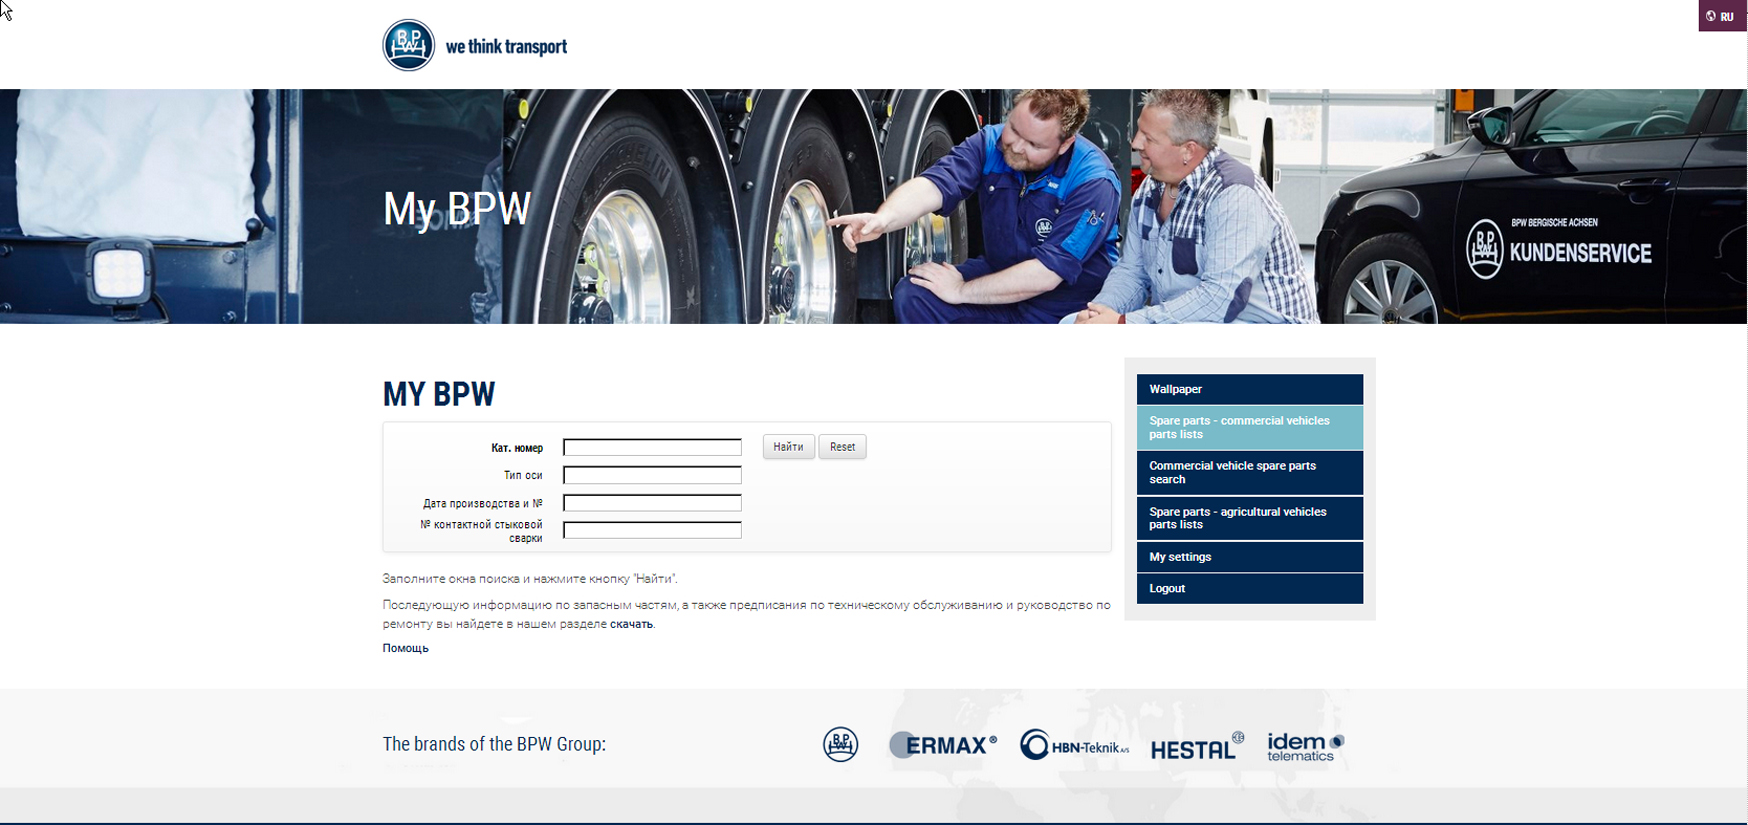This screenshot has height=825, width=1748.
Task: Go to Commercial vehicle spare parts search
Action: click(1249, 473)
